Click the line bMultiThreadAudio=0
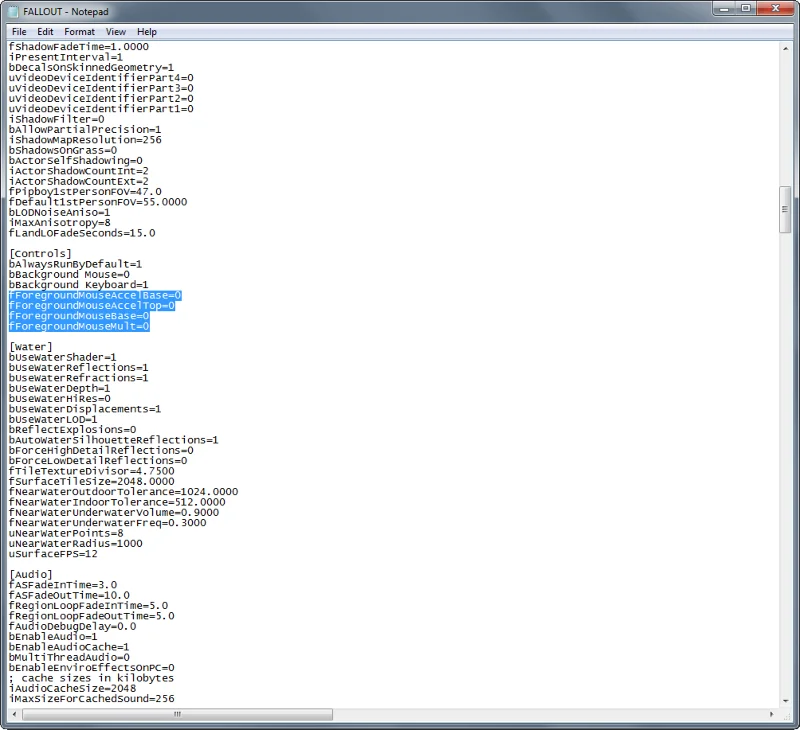Viewport: 800px width, 730px height. pos(69,658)
